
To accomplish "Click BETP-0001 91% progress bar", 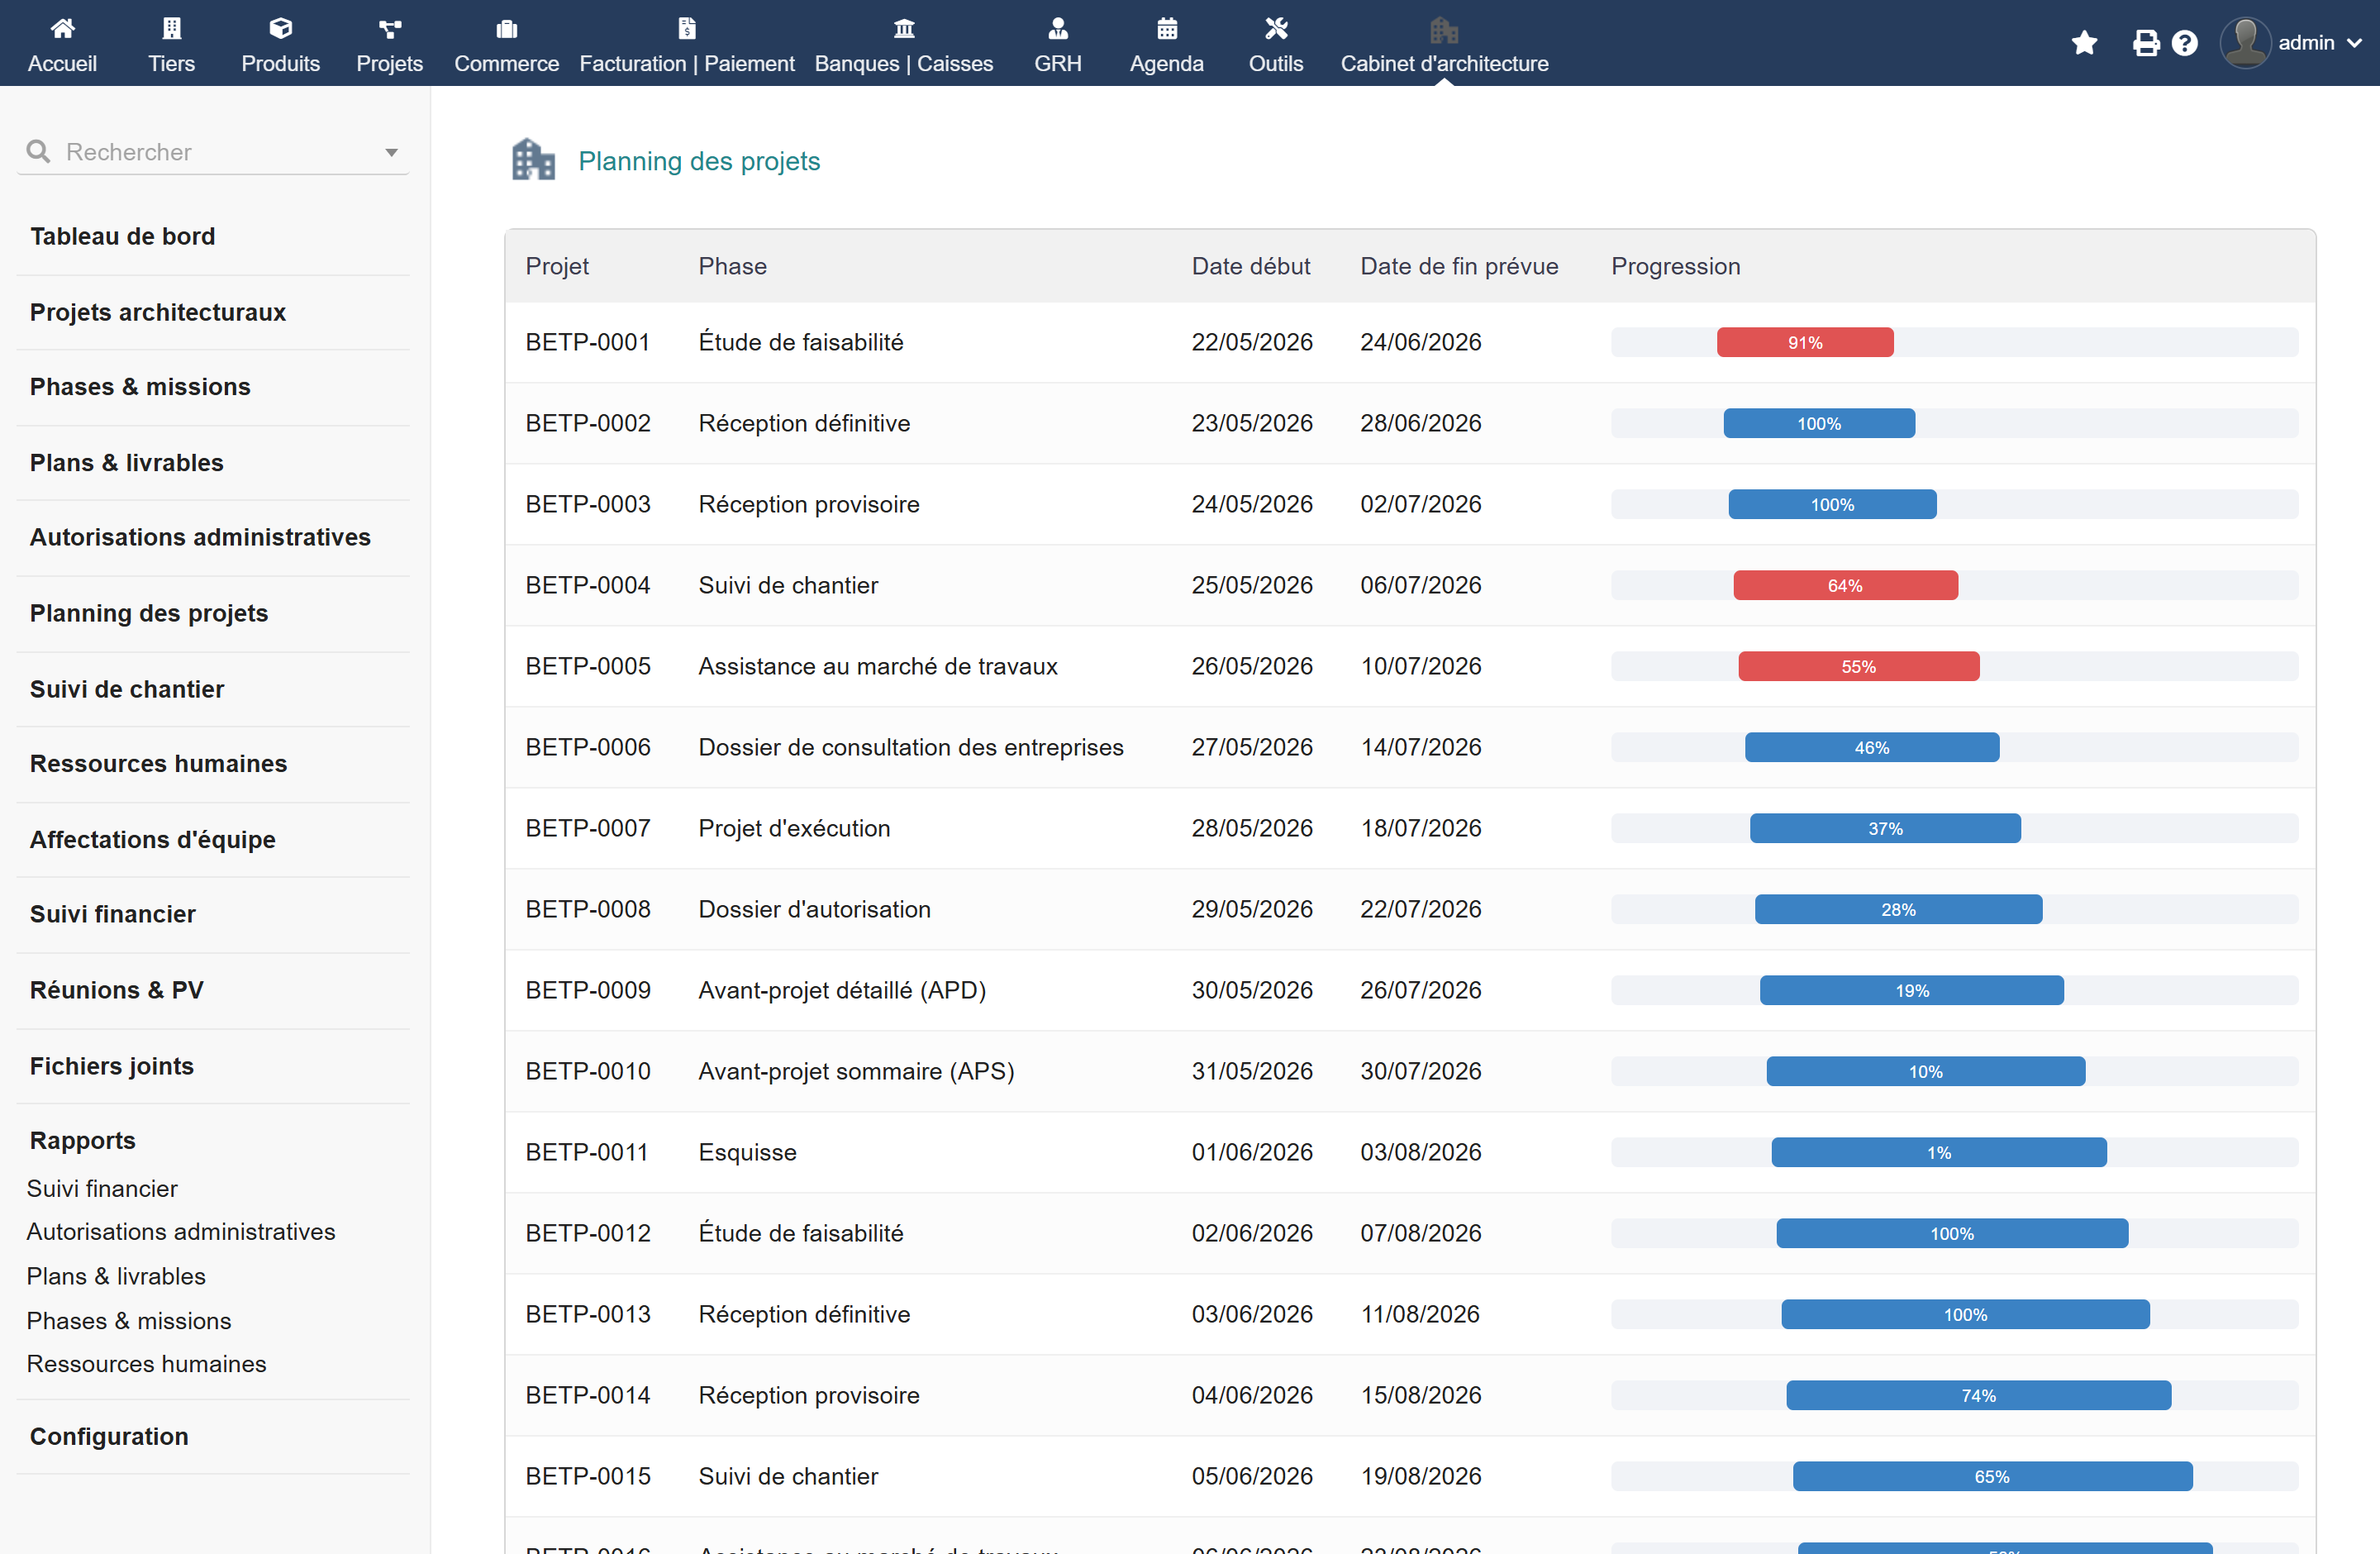I will pyautogui.click(x=1805, y=342).
